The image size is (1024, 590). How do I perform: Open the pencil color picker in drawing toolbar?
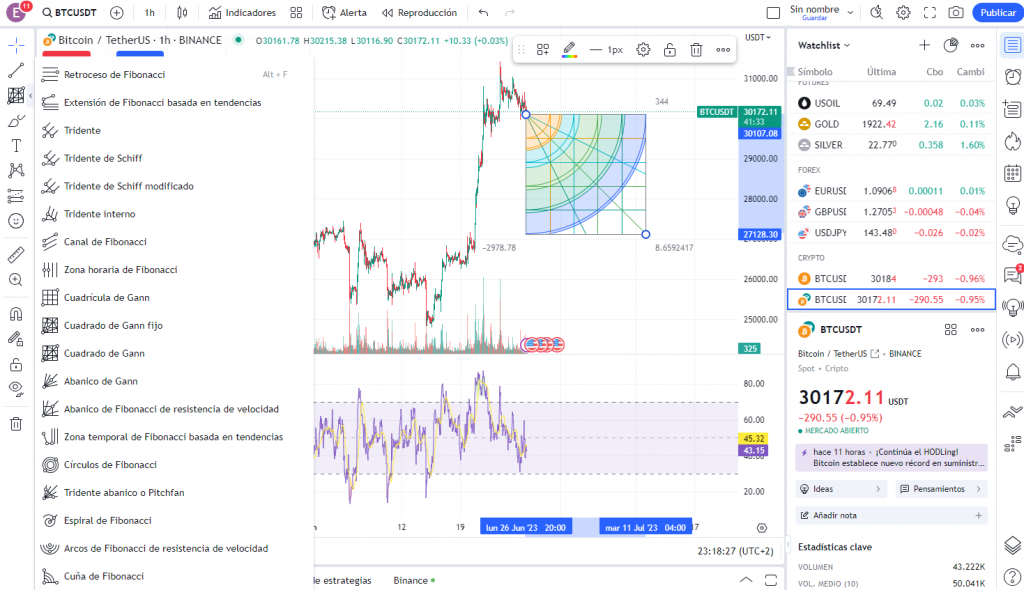click(x=568, y=48)
